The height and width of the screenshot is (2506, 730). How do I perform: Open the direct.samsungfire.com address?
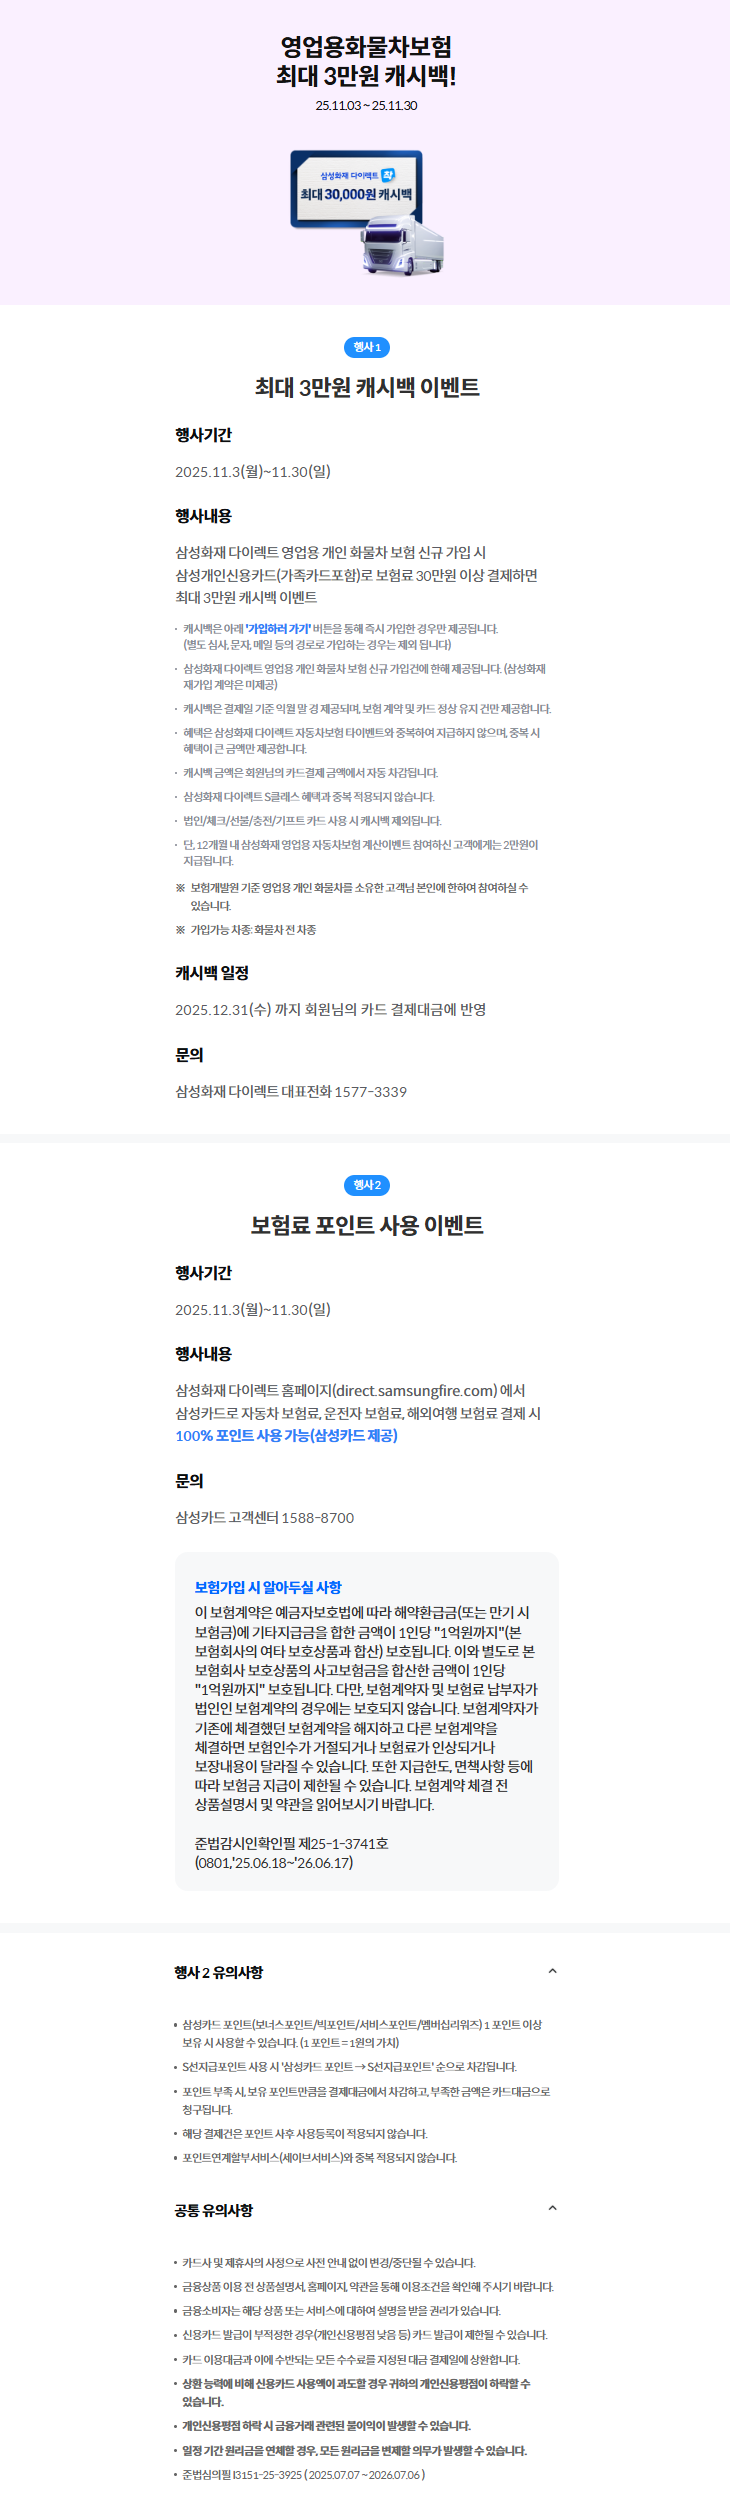(x=416, y=1390)
